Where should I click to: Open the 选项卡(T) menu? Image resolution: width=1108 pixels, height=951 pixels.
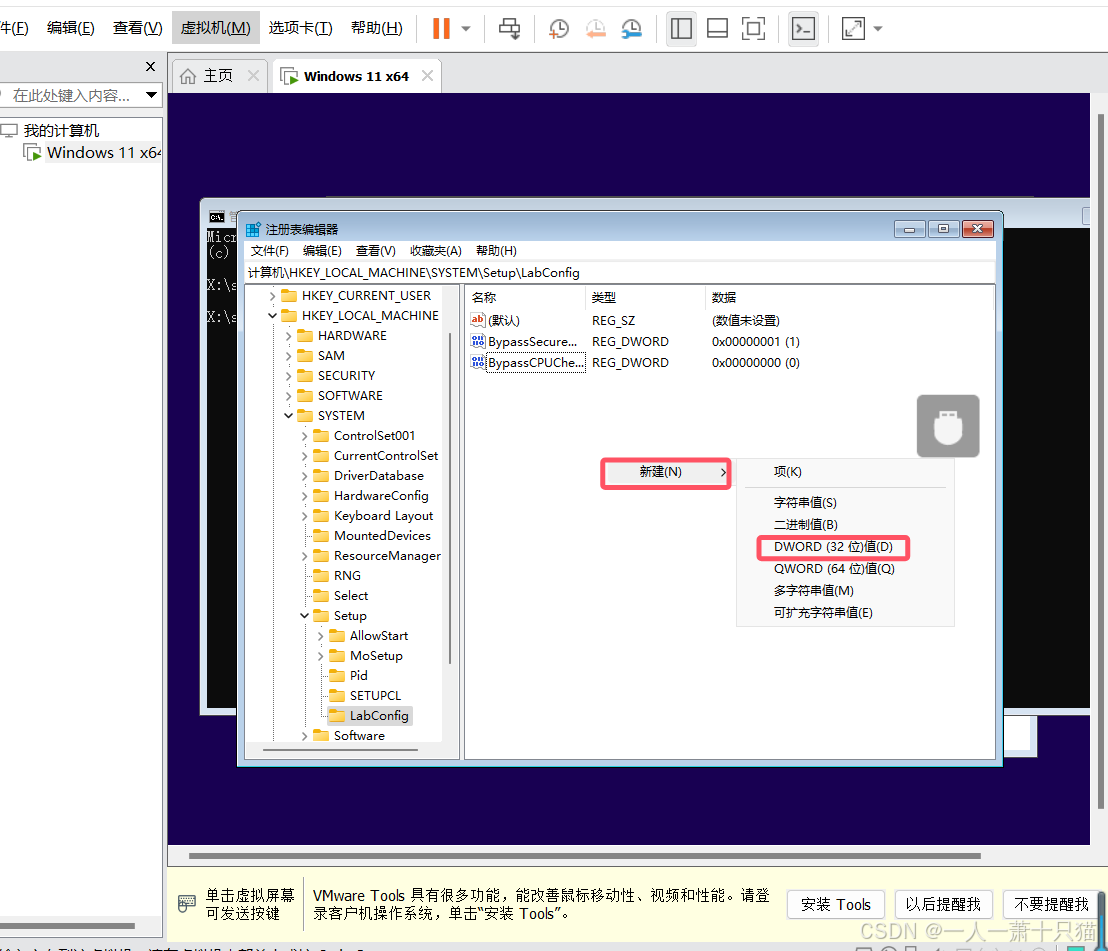point(300,28)
